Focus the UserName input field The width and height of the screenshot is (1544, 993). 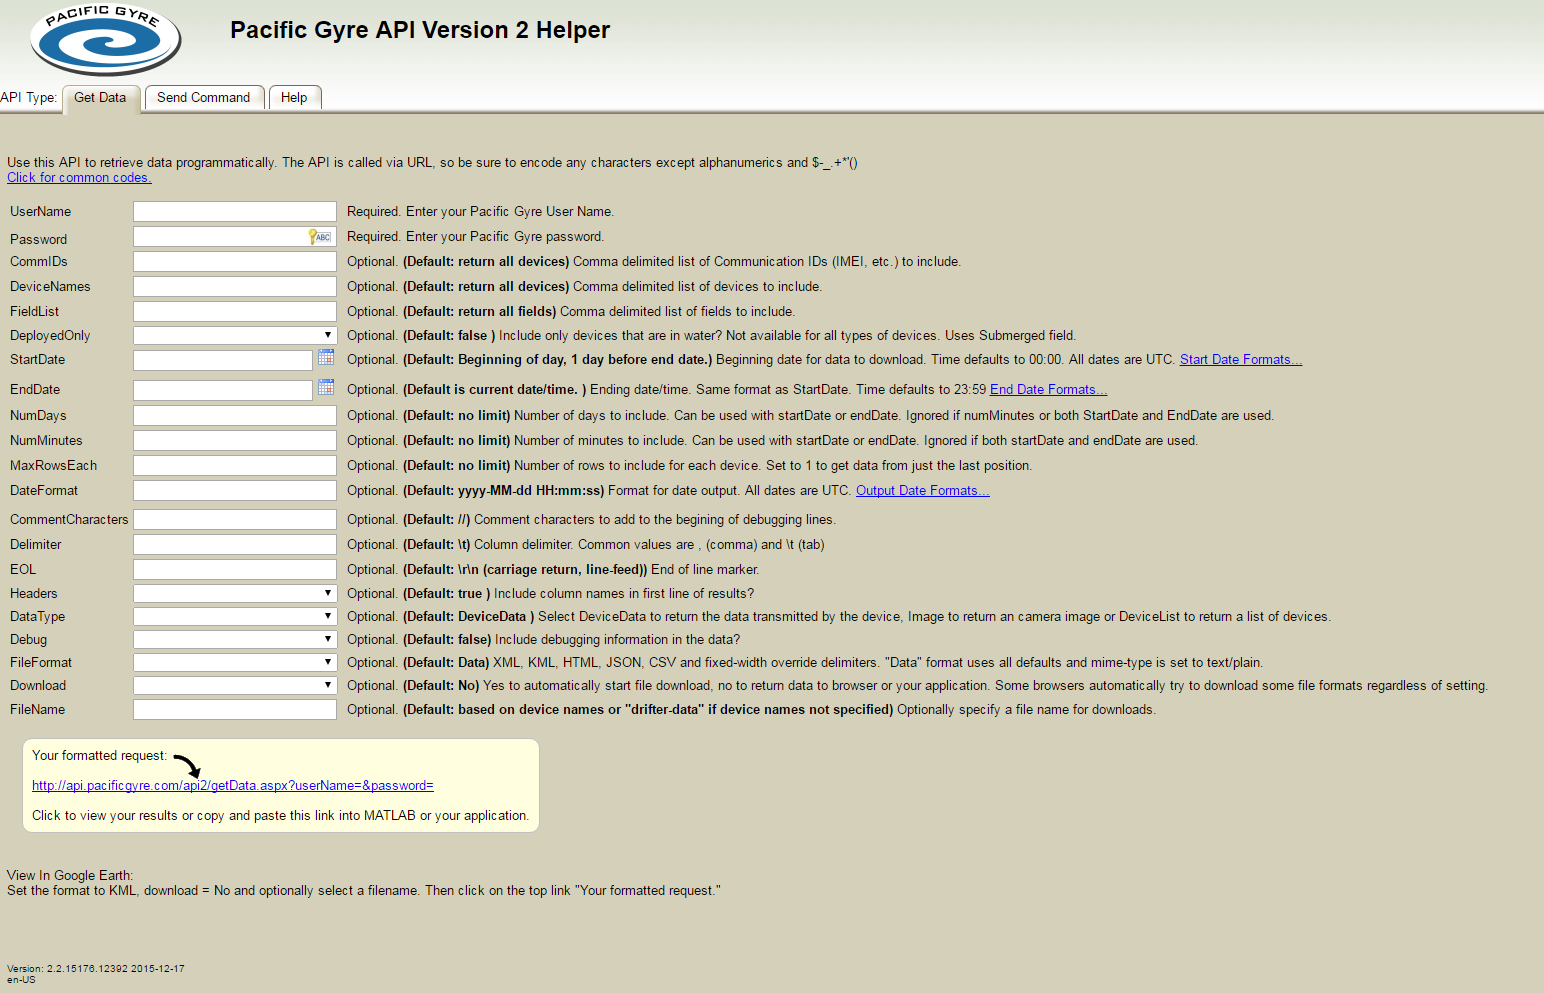tap(235, 211)
